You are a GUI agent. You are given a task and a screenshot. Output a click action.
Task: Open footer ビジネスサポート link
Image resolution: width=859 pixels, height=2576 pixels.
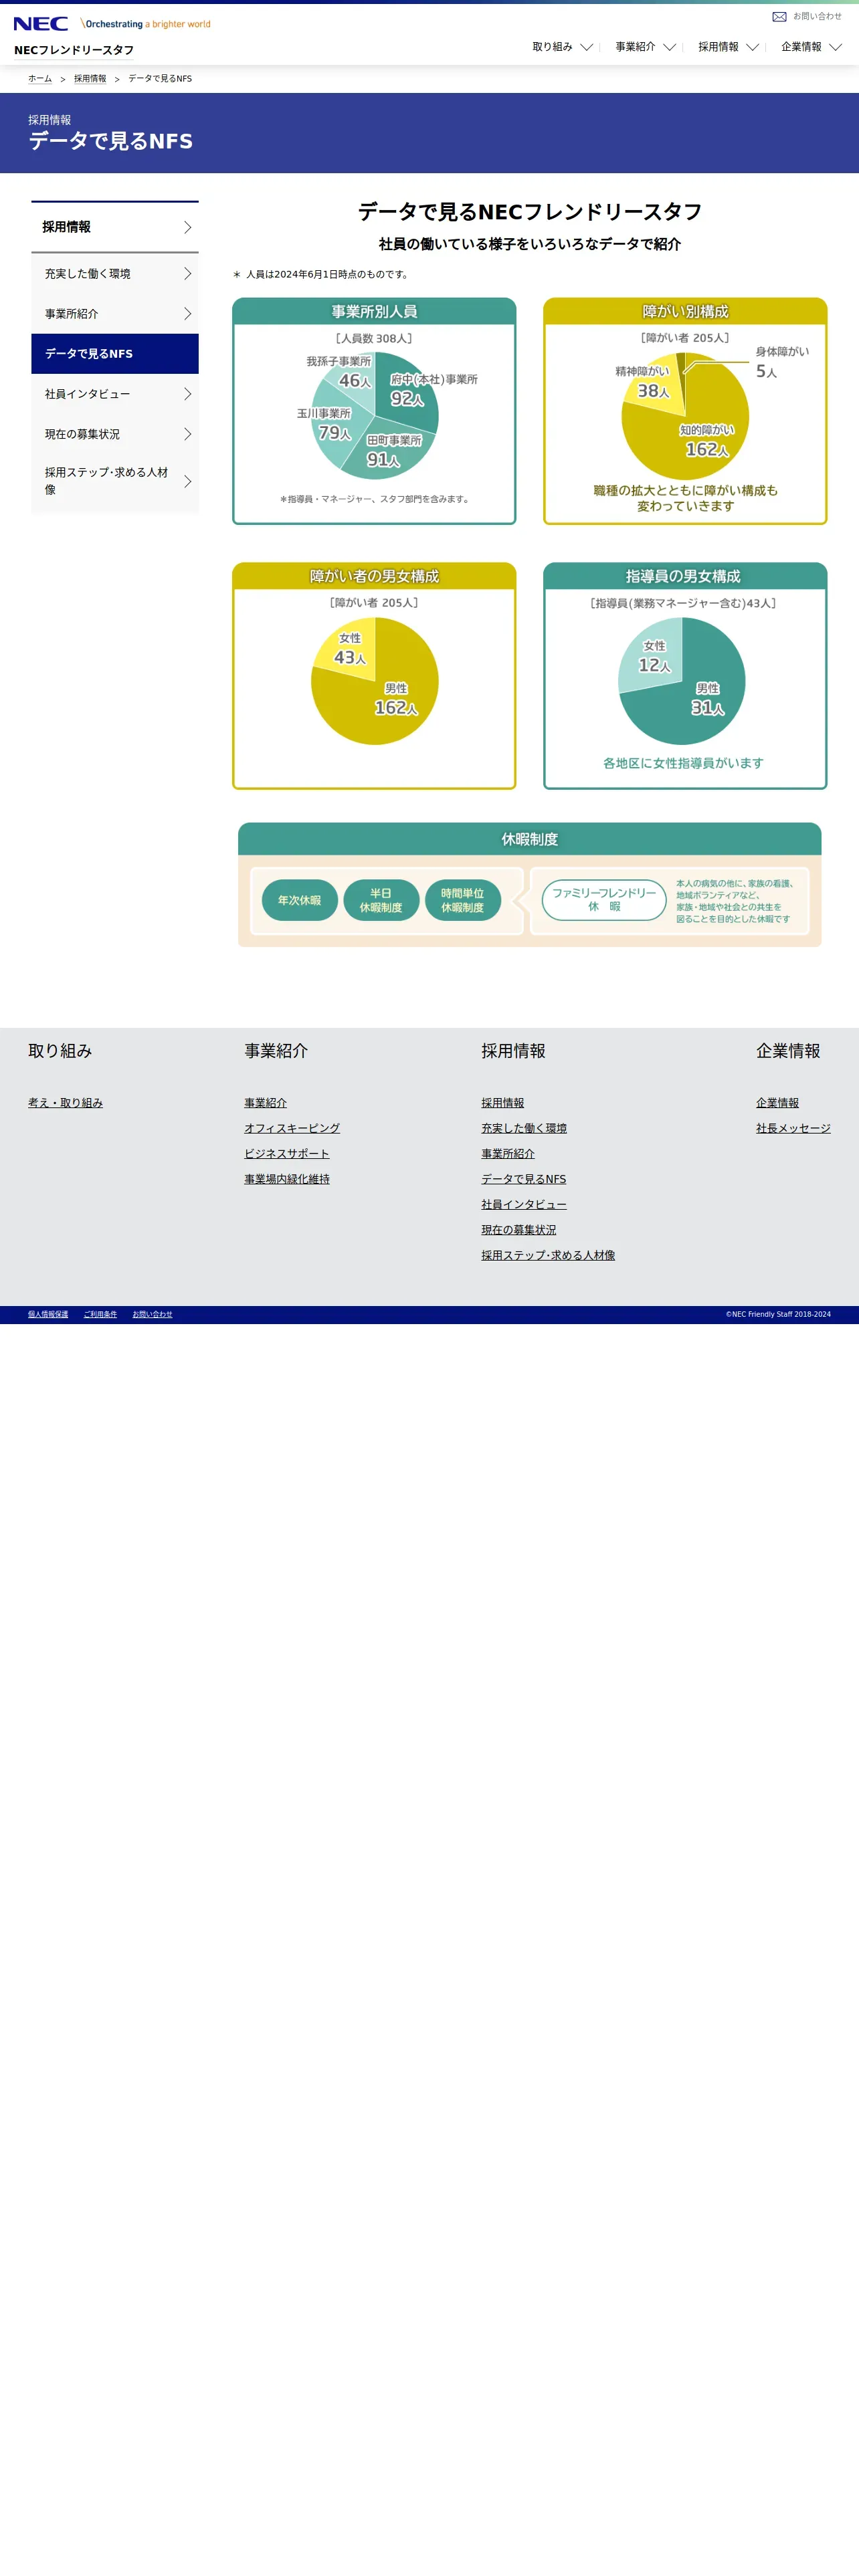[286, 1153]
